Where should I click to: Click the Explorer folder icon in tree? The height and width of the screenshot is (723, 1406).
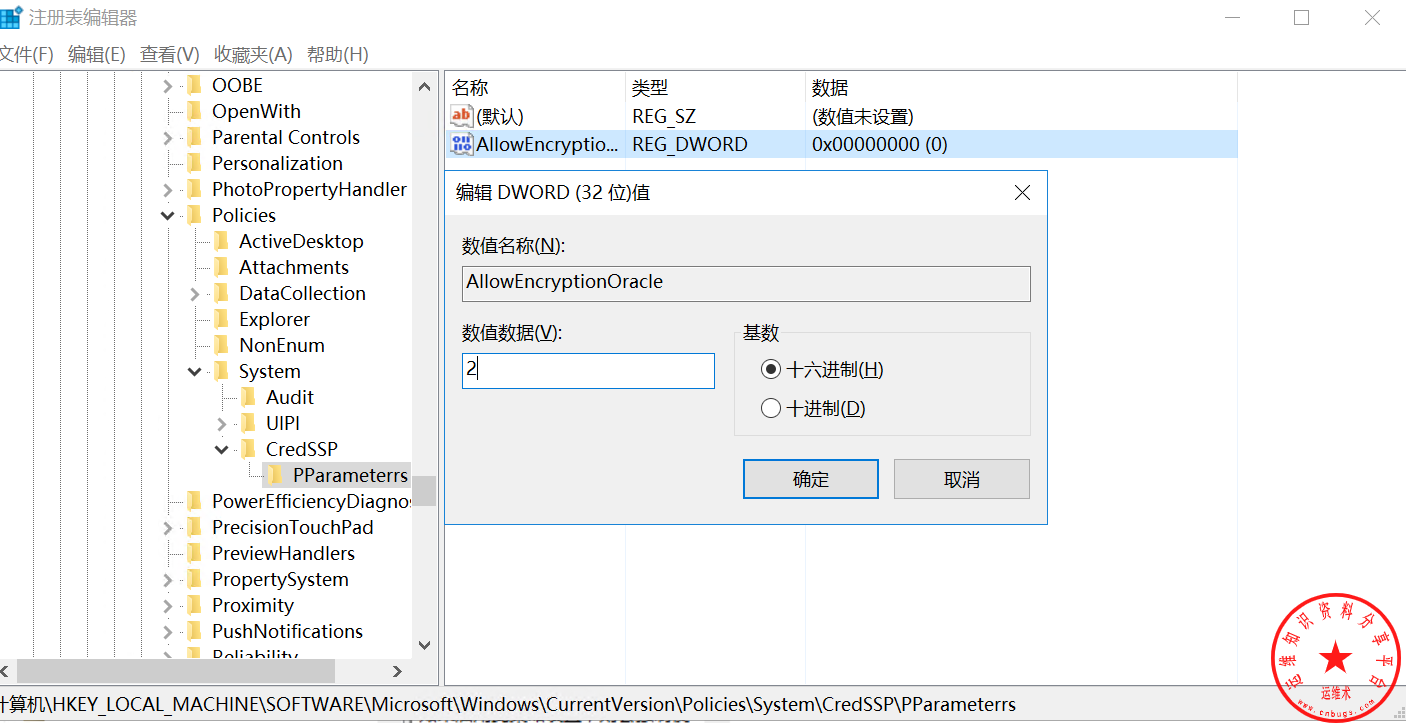coord(221,319)
